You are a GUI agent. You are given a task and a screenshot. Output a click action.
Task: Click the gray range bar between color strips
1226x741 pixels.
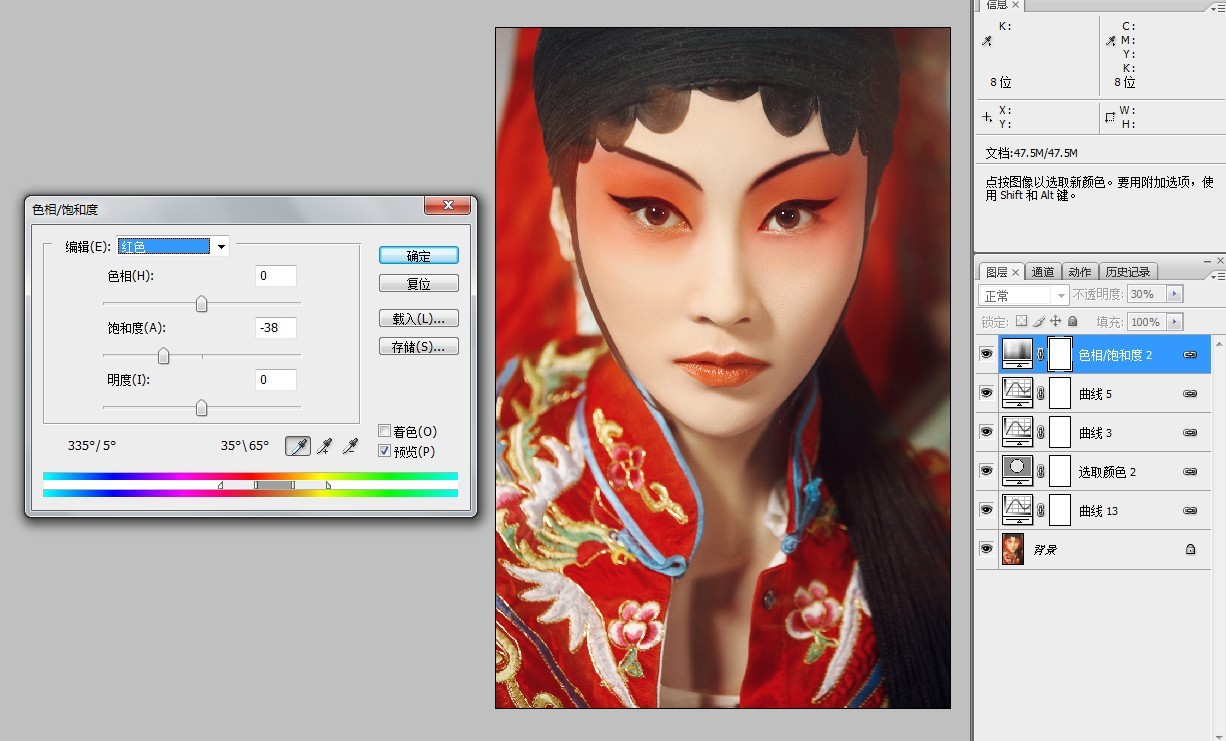[274, 485]
